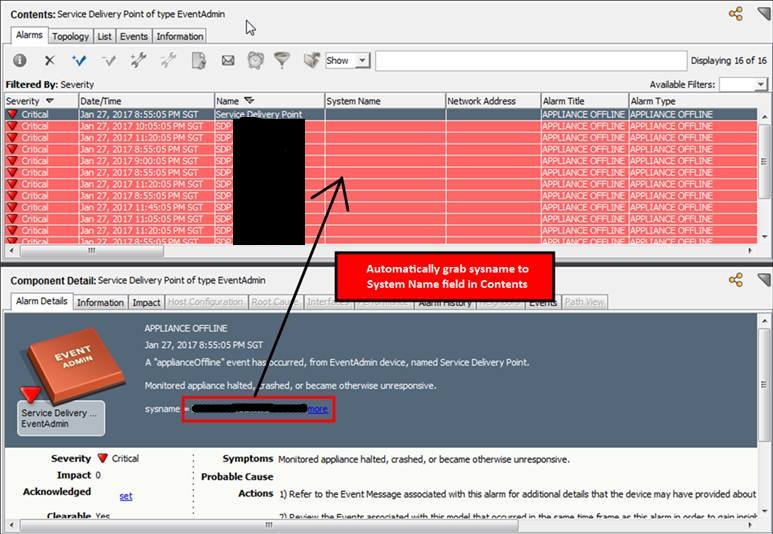The image size is (773, 534).
Task: Click the unassign troubleshooter wrench icon
Action: (168, 60)
